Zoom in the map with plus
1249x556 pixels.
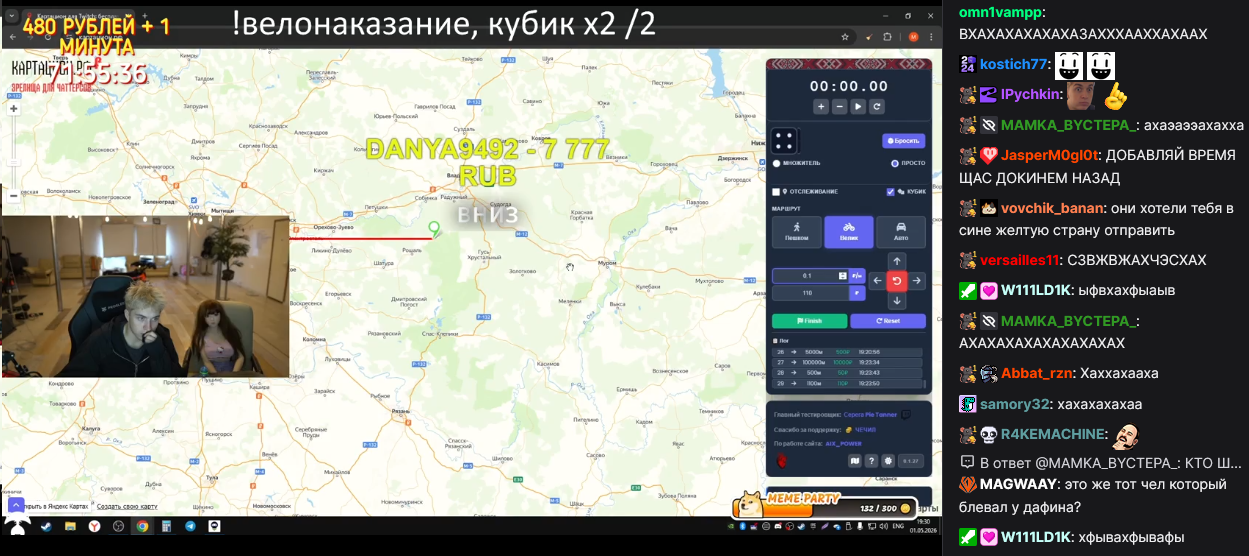pyautogui.click(x=13, y=109)
